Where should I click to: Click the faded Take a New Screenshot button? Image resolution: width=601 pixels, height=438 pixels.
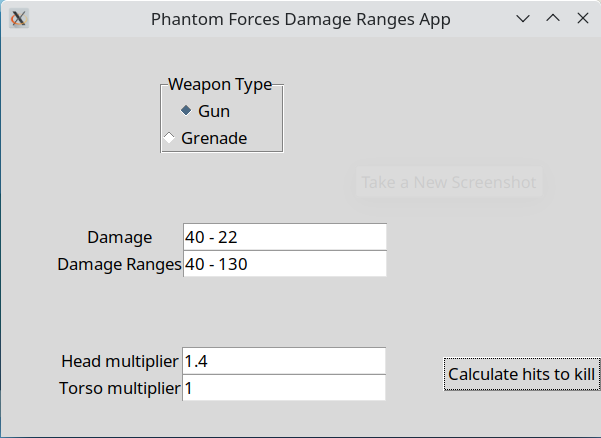point(449,182)
